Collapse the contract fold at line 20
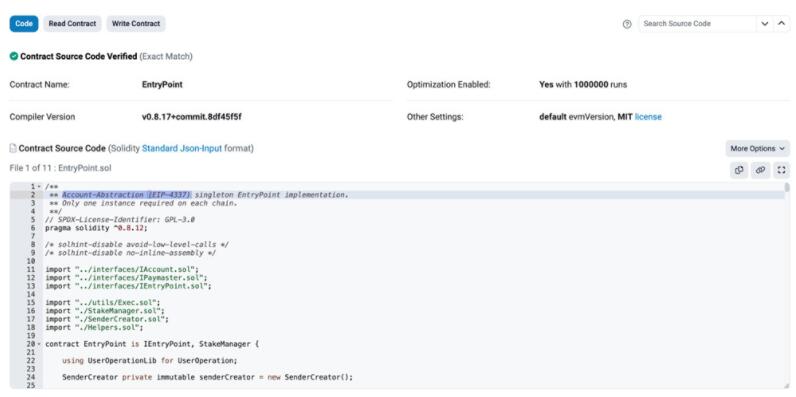 [x=39, y=344]
